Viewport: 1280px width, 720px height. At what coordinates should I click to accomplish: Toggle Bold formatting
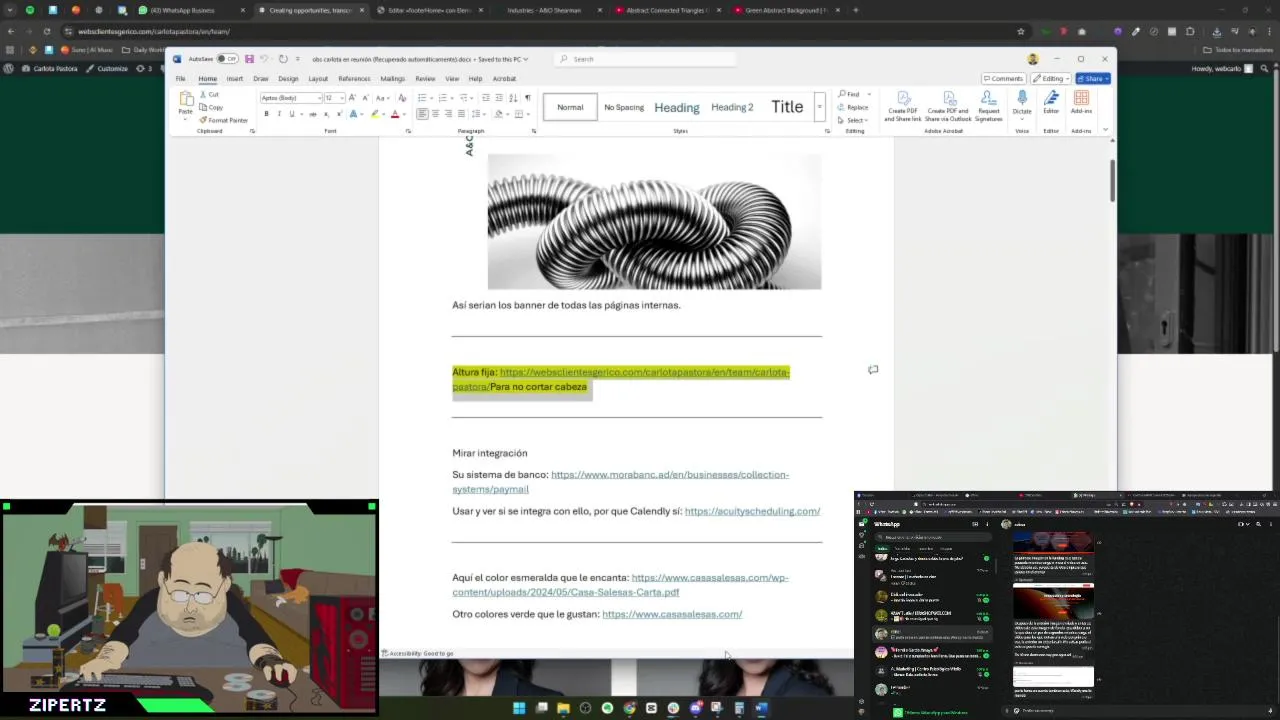(266, 114)
